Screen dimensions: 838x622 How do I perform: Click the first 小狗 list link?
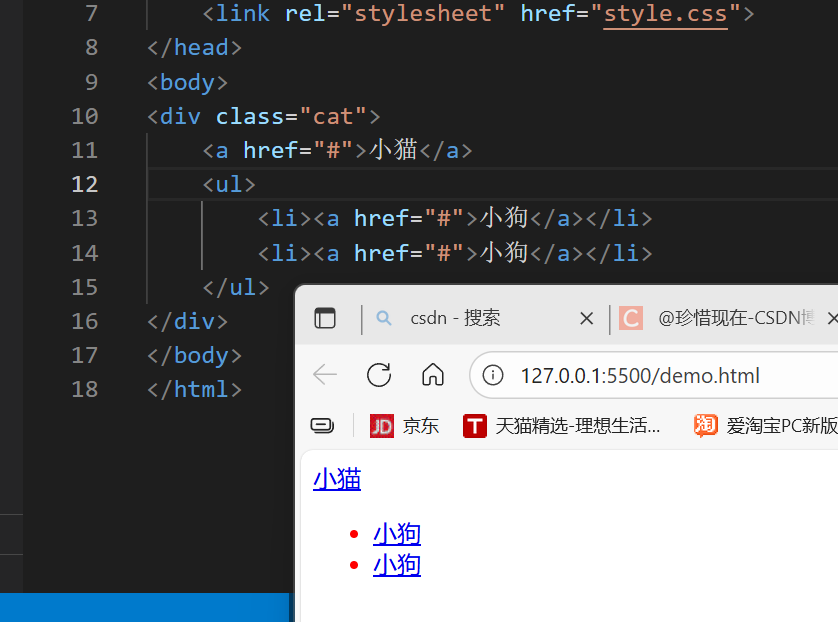pyautogui.click(x=397, y=534)
